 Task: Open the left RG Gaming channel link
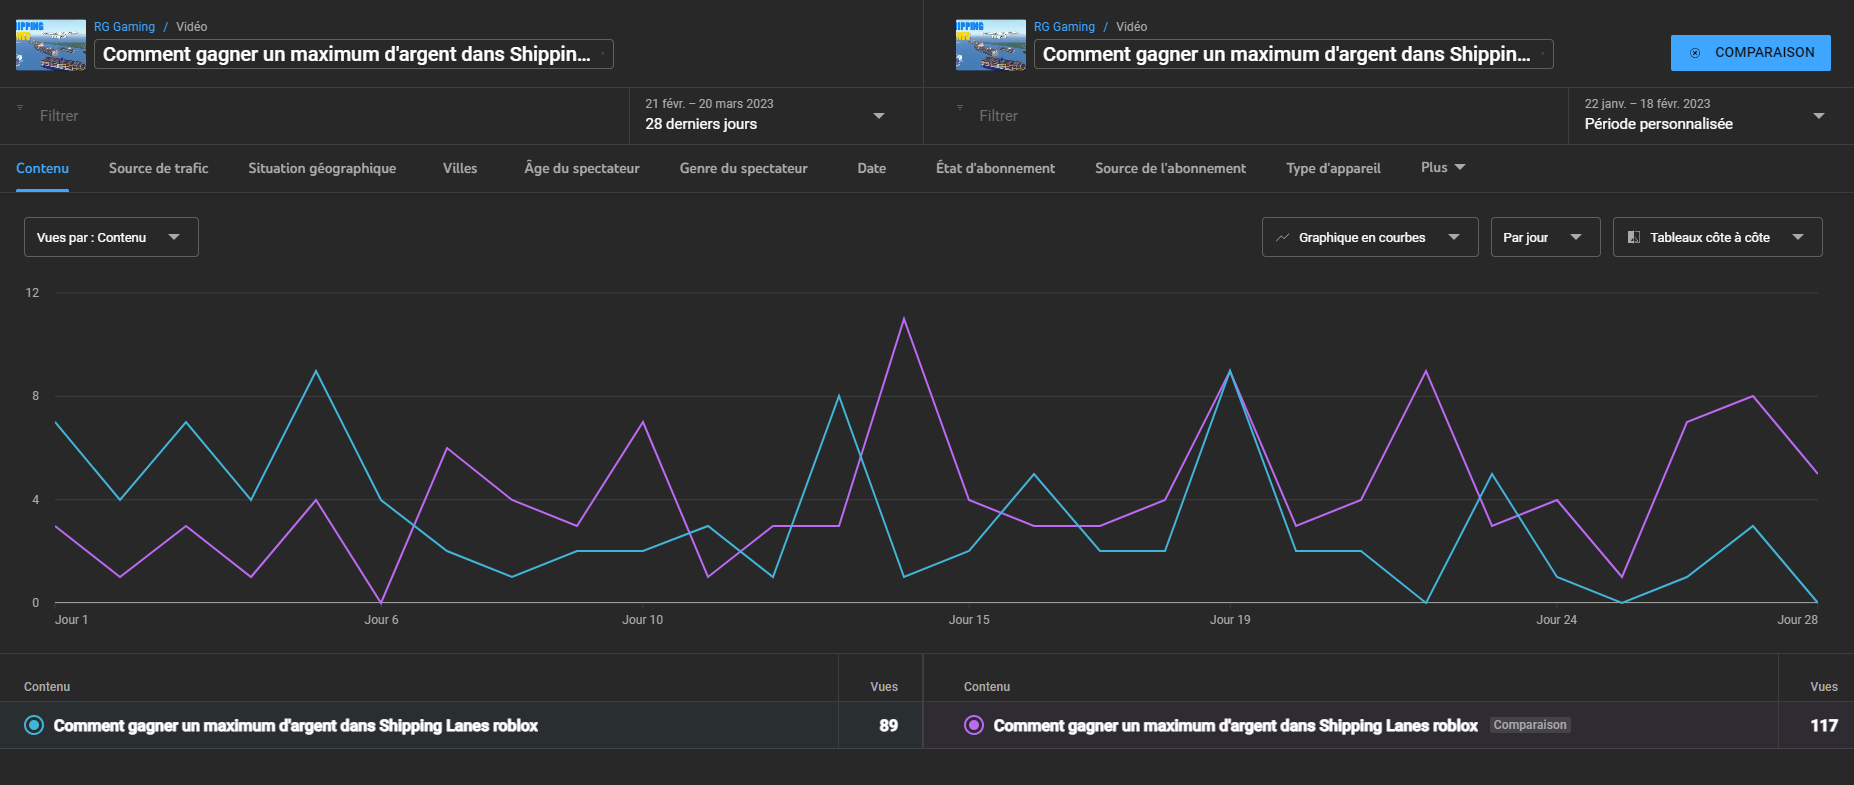point(125,27)
